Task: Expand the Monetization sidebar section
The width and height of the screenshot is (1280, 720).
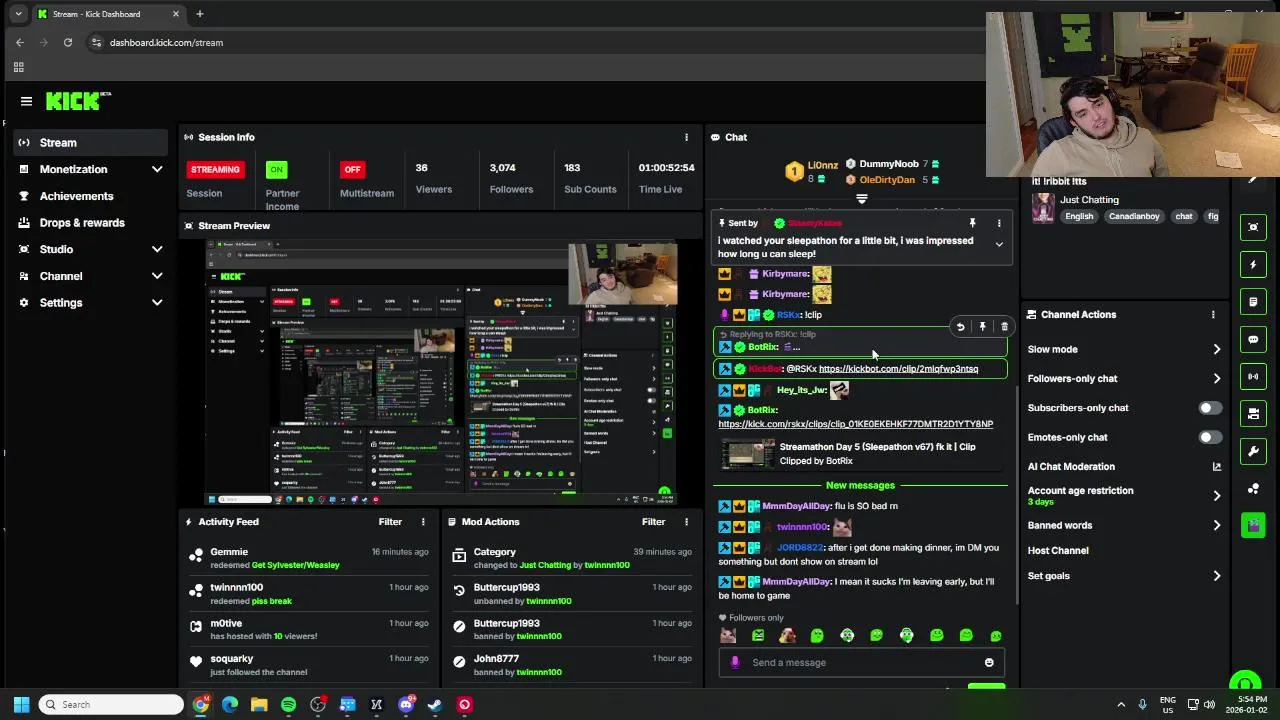Action: coord(157,170)
